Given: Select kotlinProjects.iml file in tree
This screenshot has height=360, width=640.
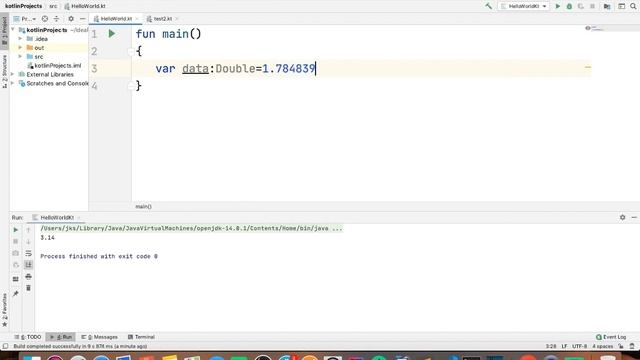Looking at the screenshot, I should [x=54, y=66].
